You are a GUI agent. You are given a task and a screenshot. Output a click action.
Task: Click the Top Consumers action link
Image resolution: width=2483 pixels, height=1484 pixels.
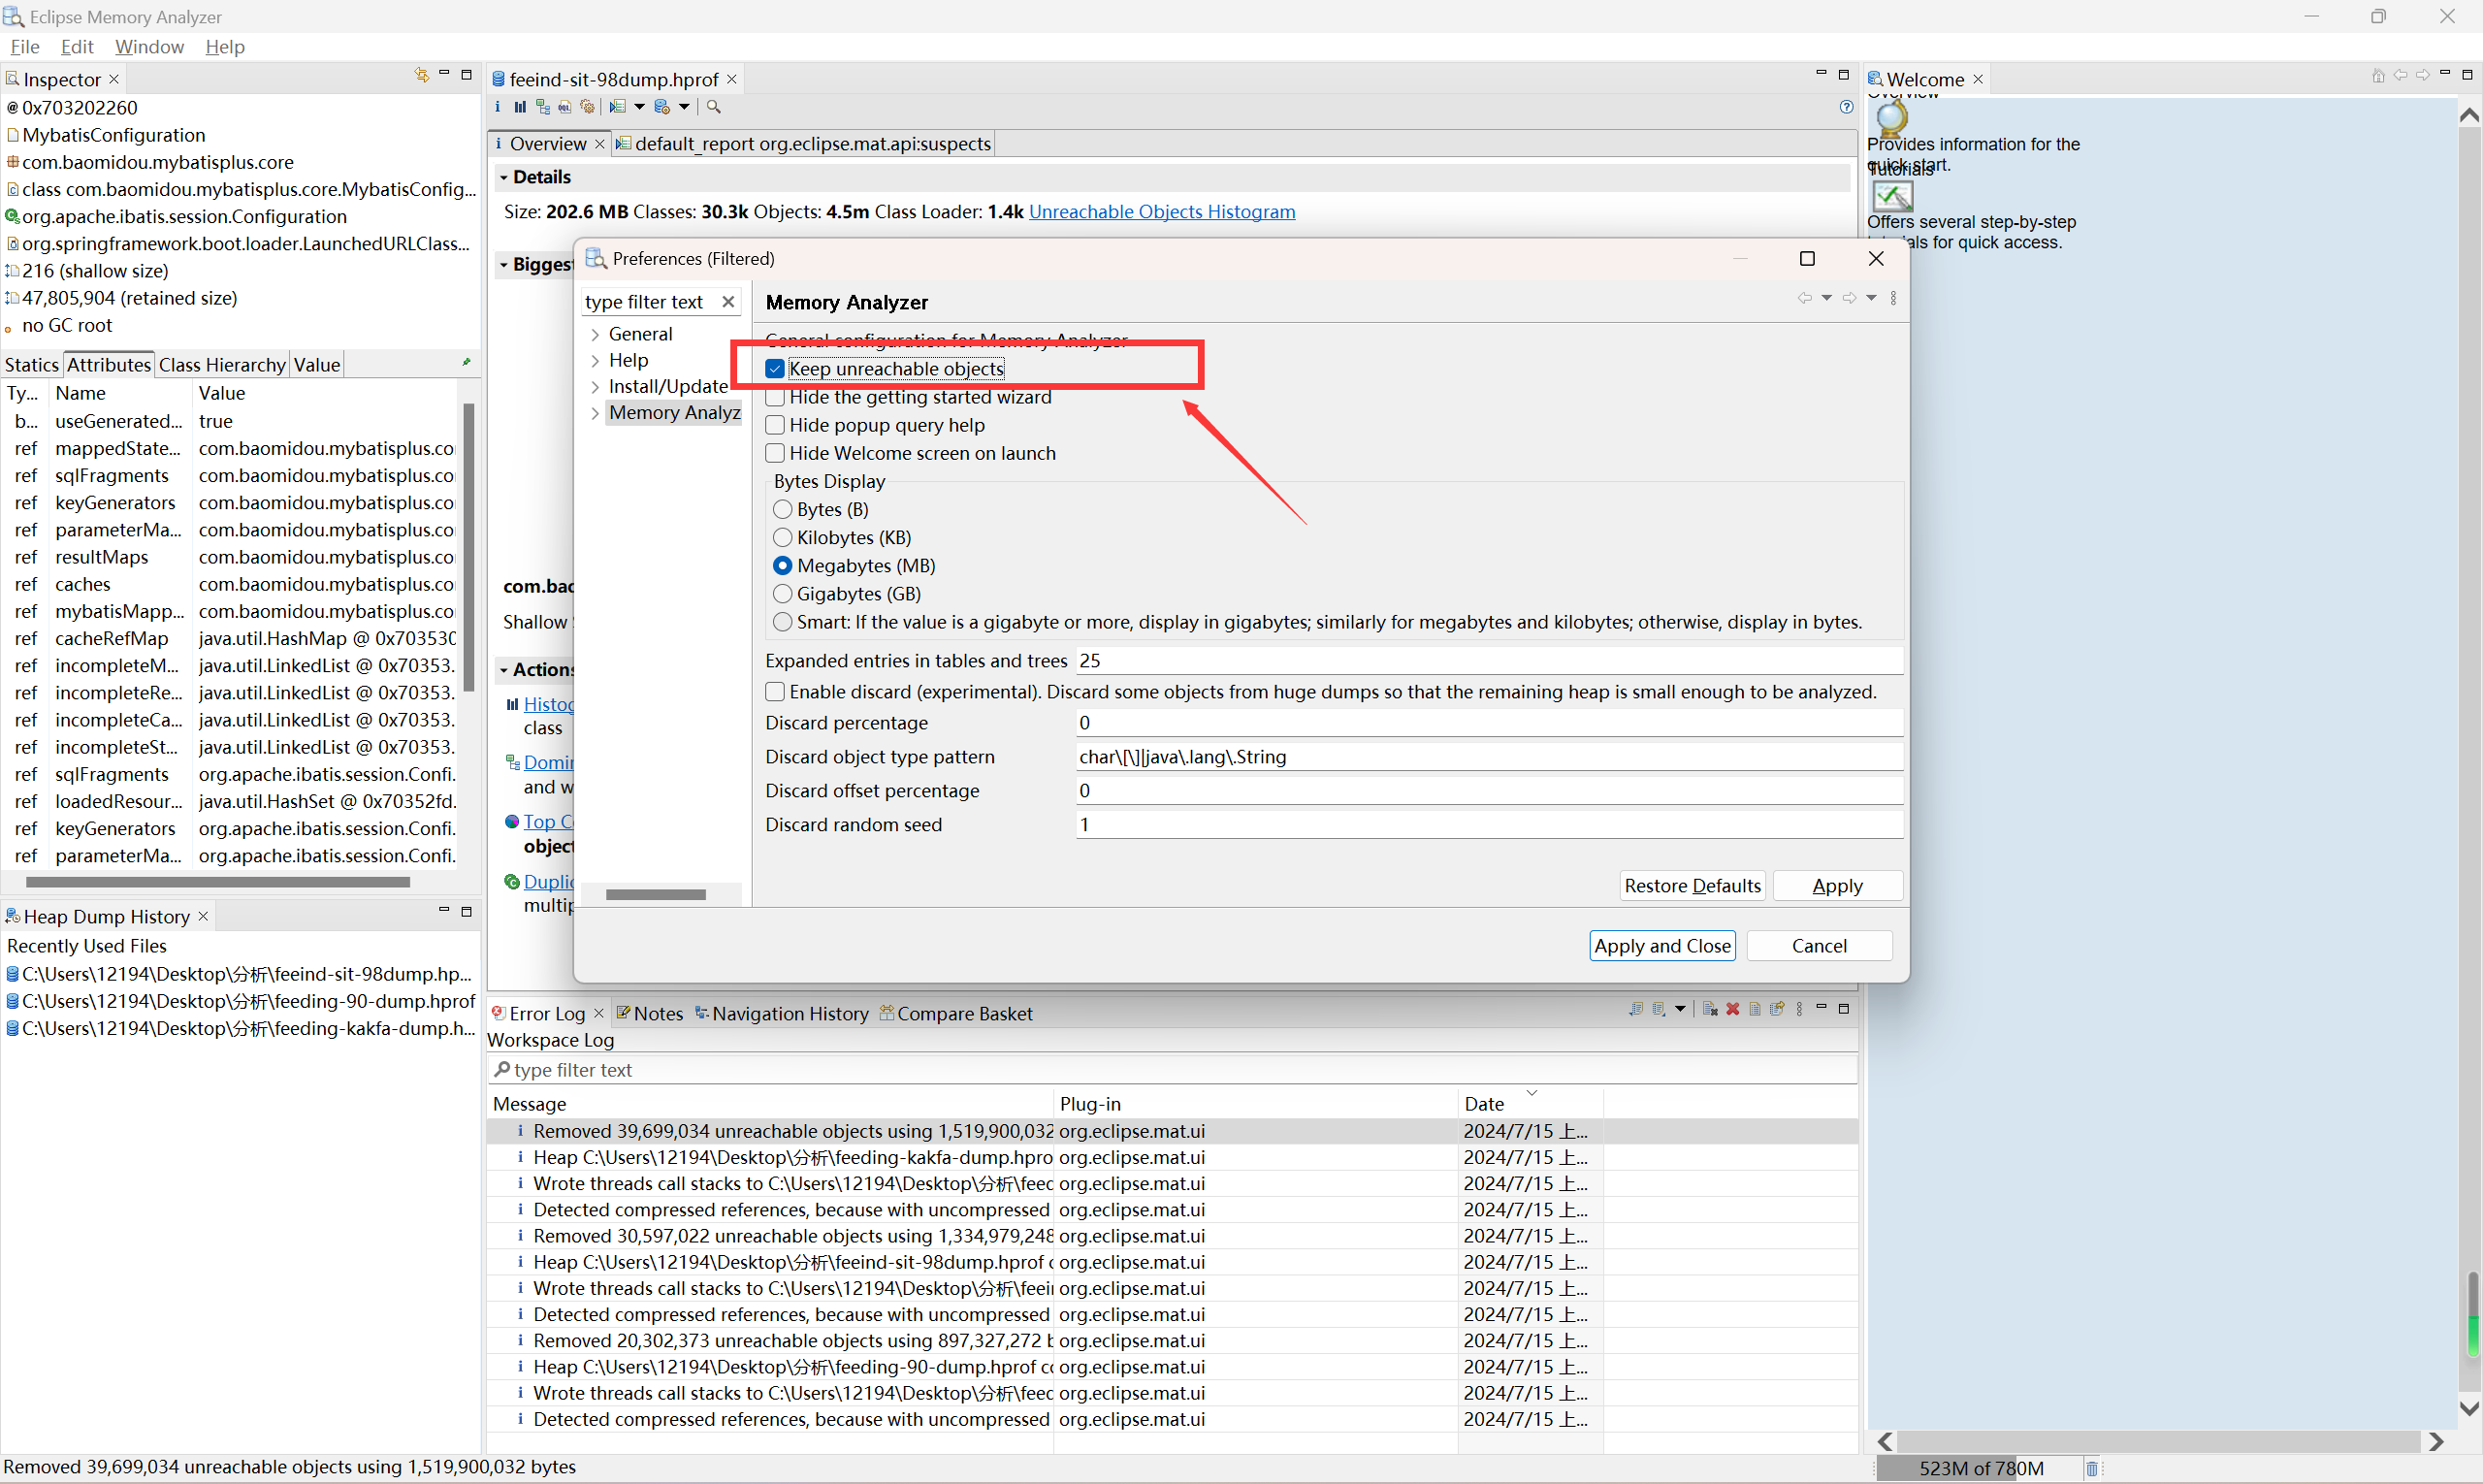pyautogui.click(x=548, y=822)
